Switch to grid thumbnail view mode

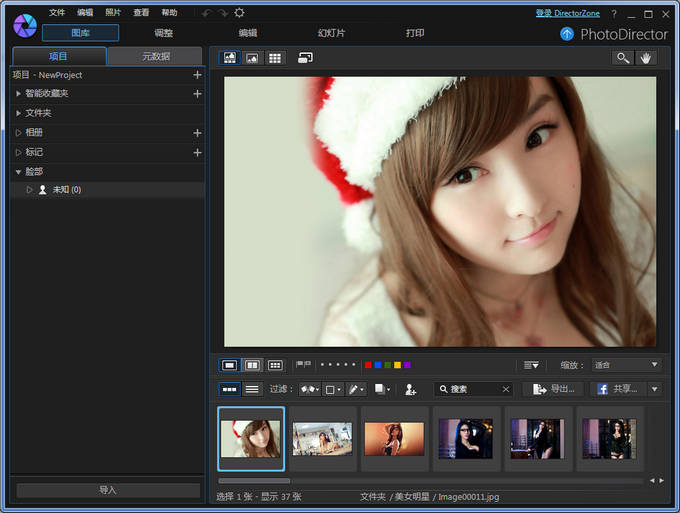pyautogui.click(x=274, y=58)
